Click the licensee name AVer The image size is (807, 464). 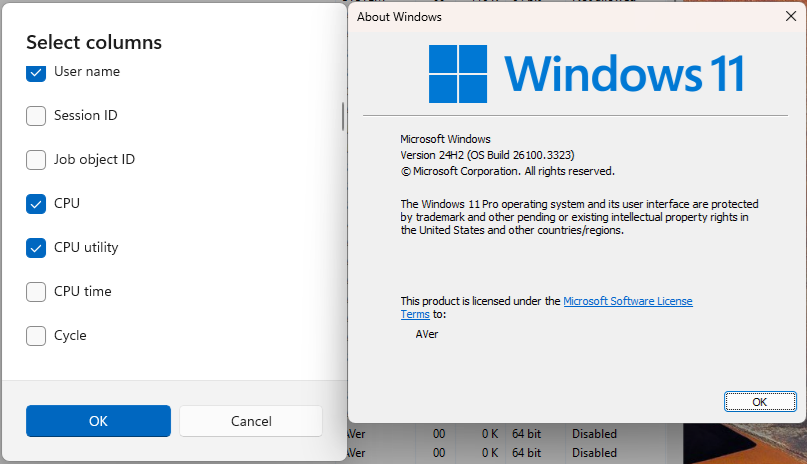click(x=427, y=334)
